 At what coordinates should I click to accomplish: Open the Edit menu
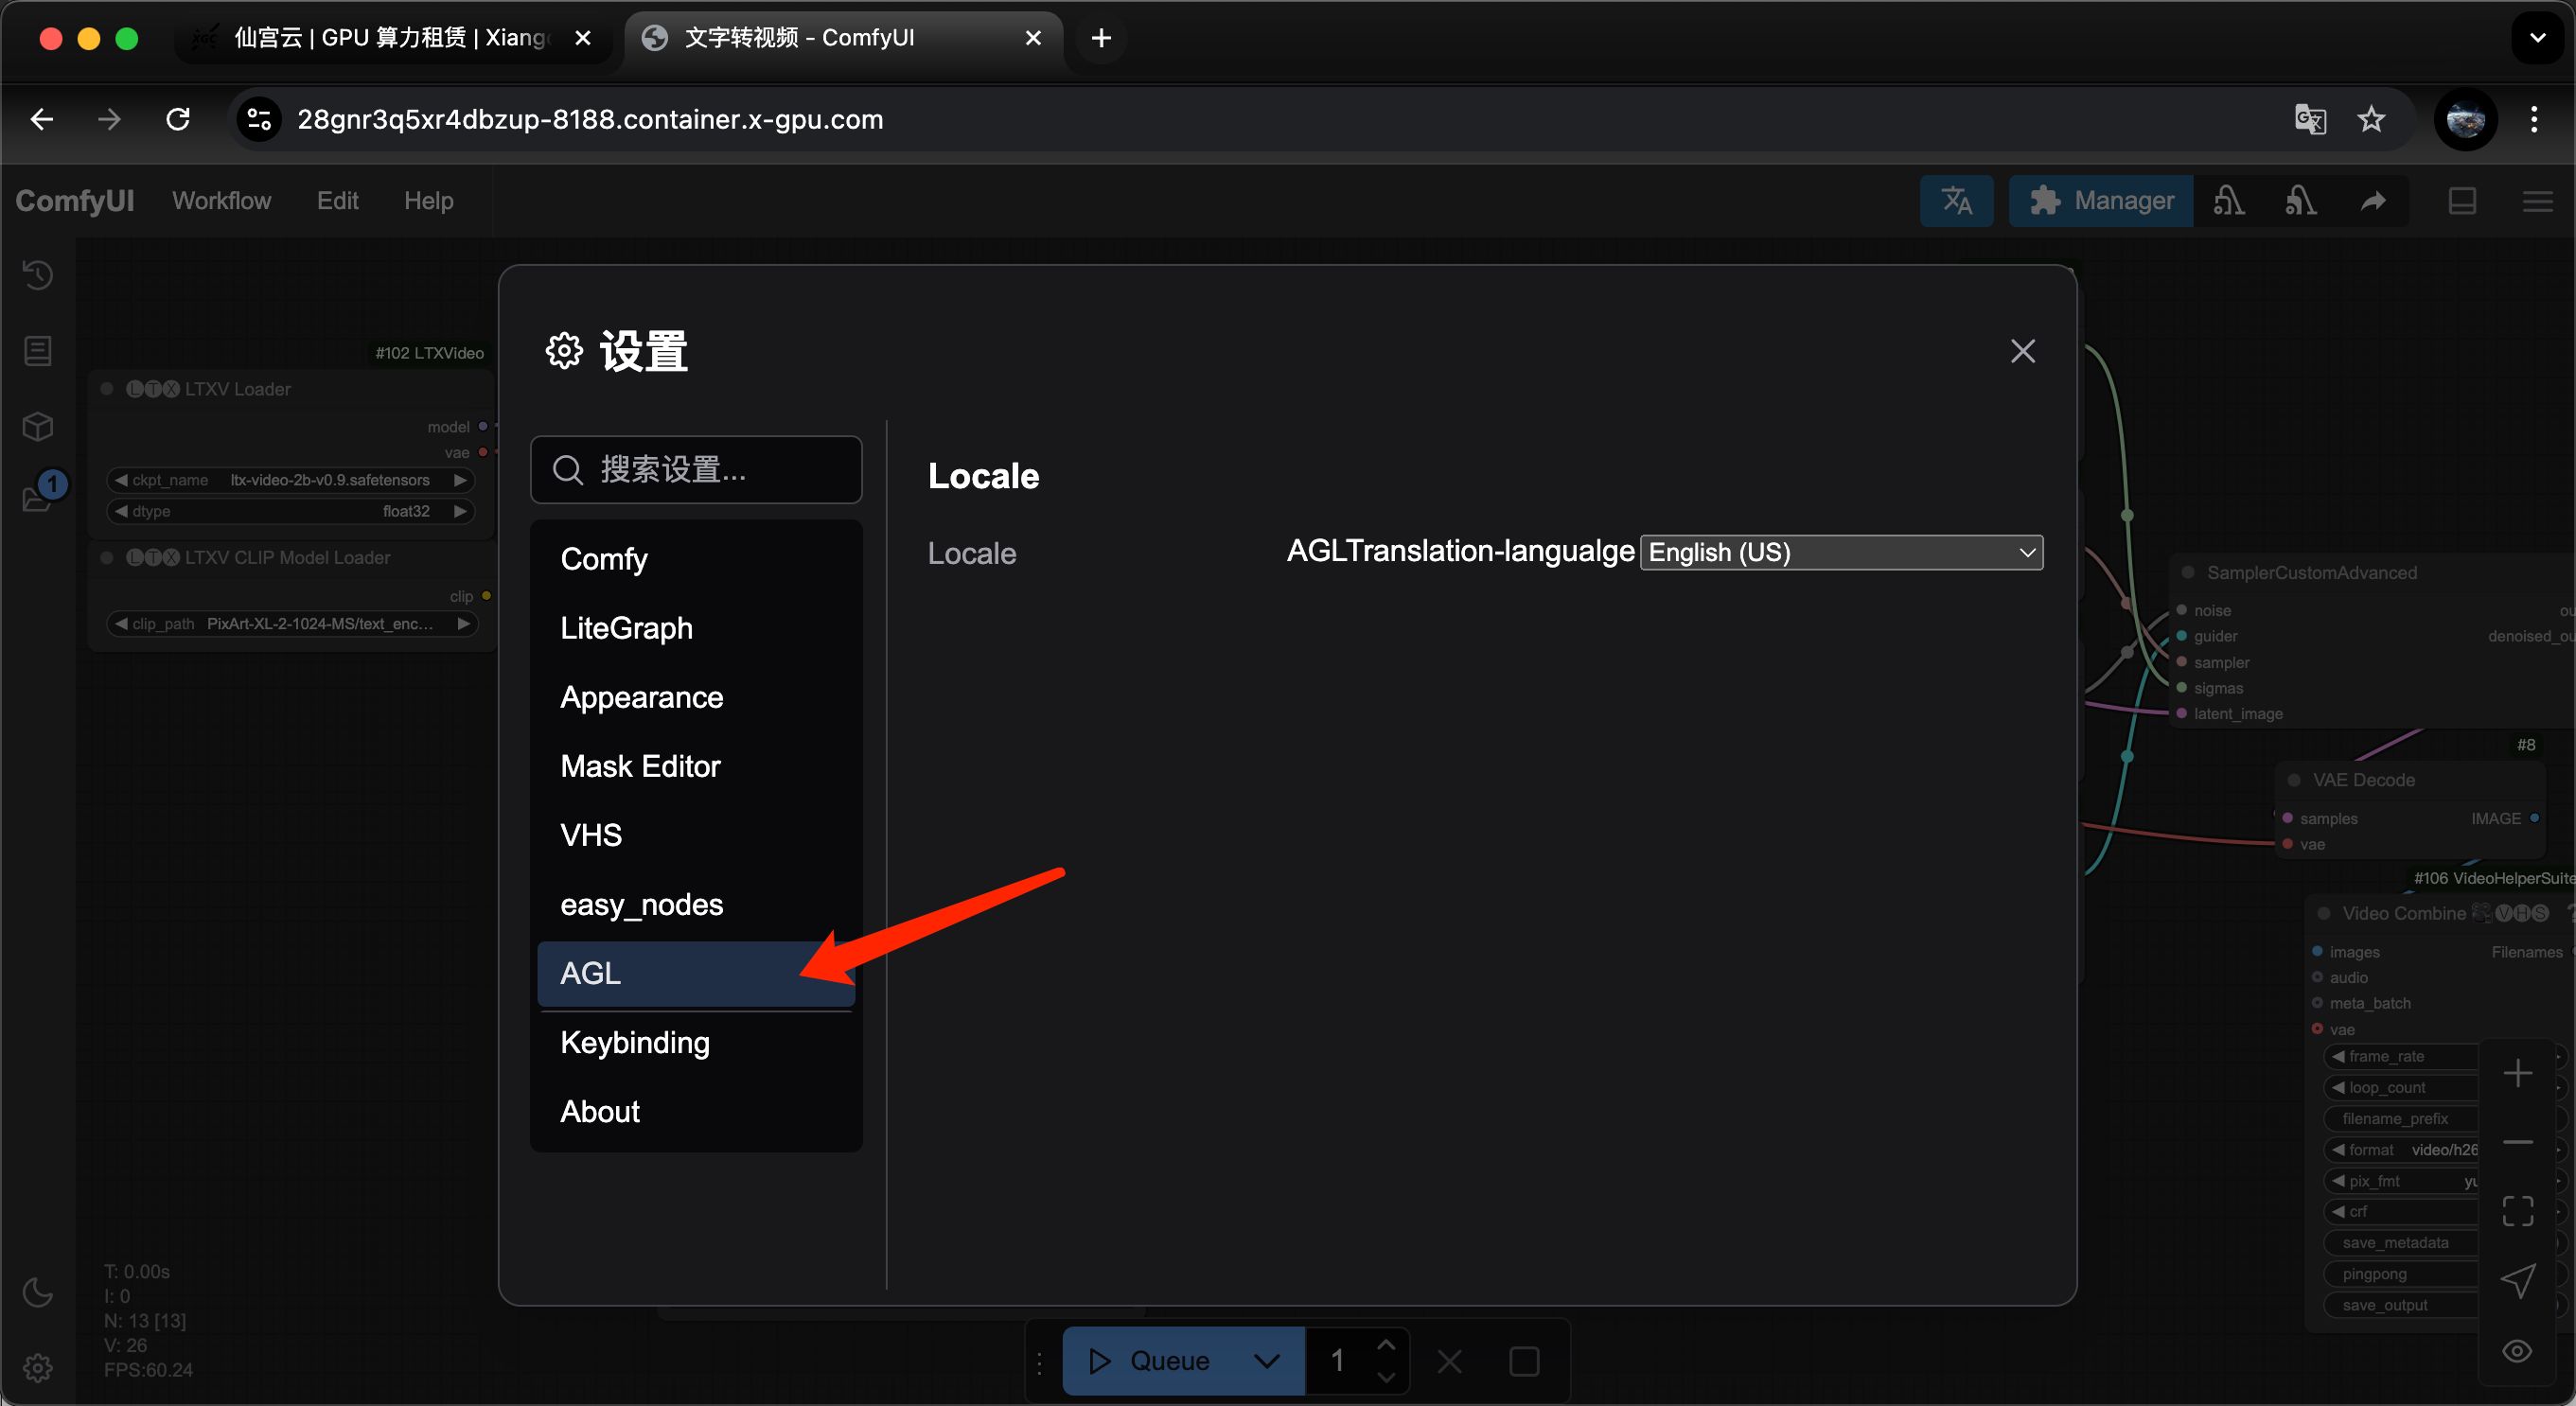coord(338,201)
